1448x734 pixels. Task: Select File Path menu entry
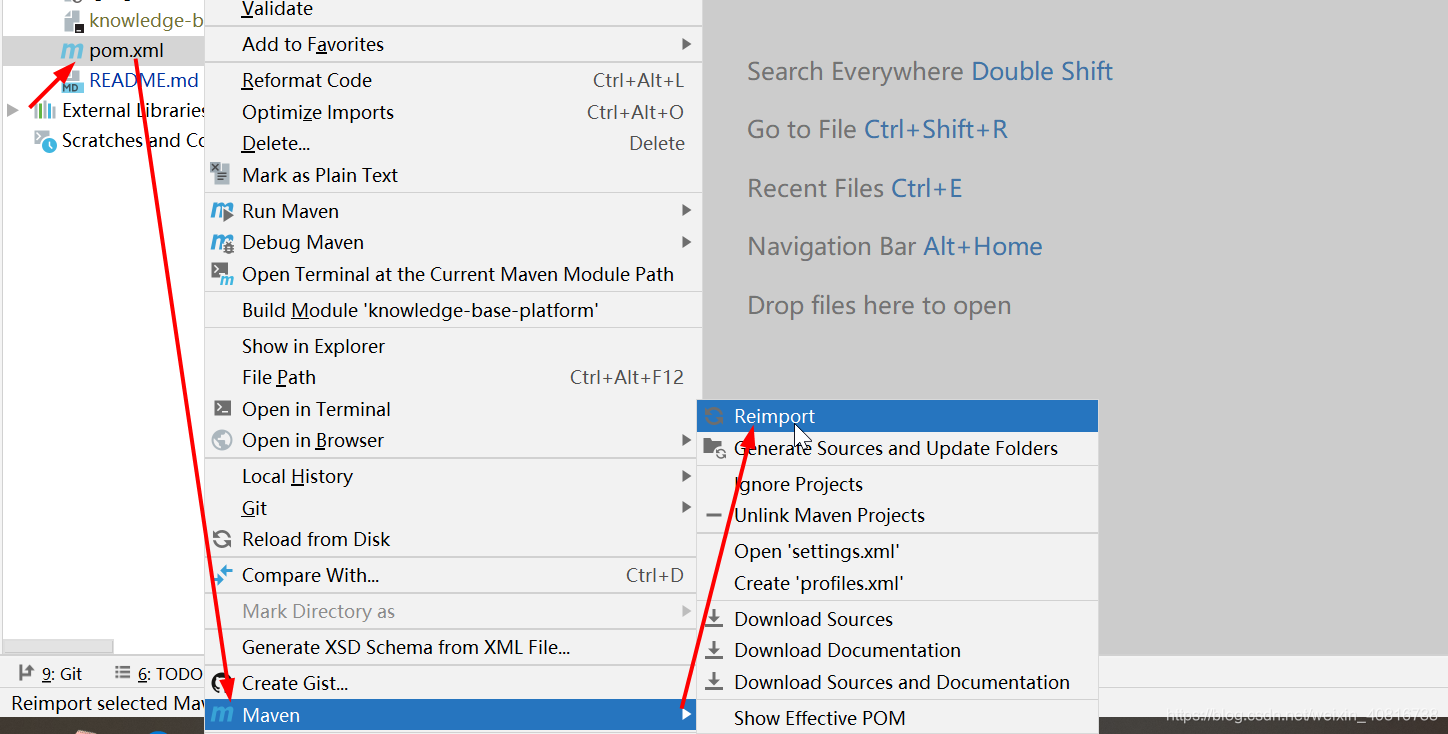tap(453, 377)
